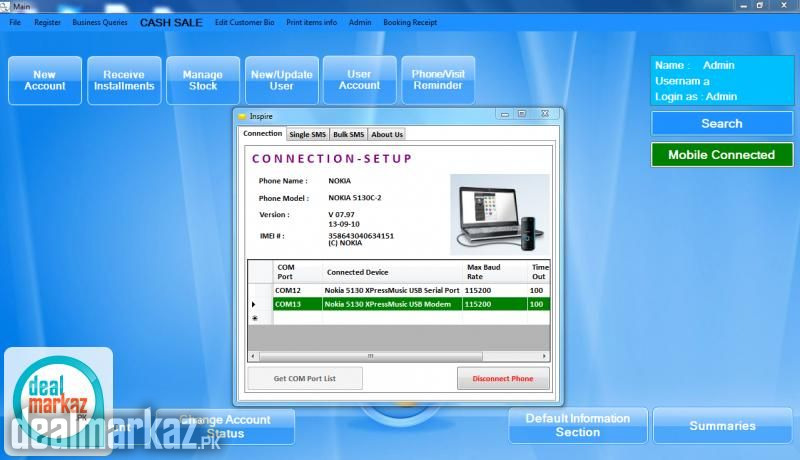Click the 115200 baud rate in COM12 row
This screenshot has width=800, height=460.
[494, 290]
